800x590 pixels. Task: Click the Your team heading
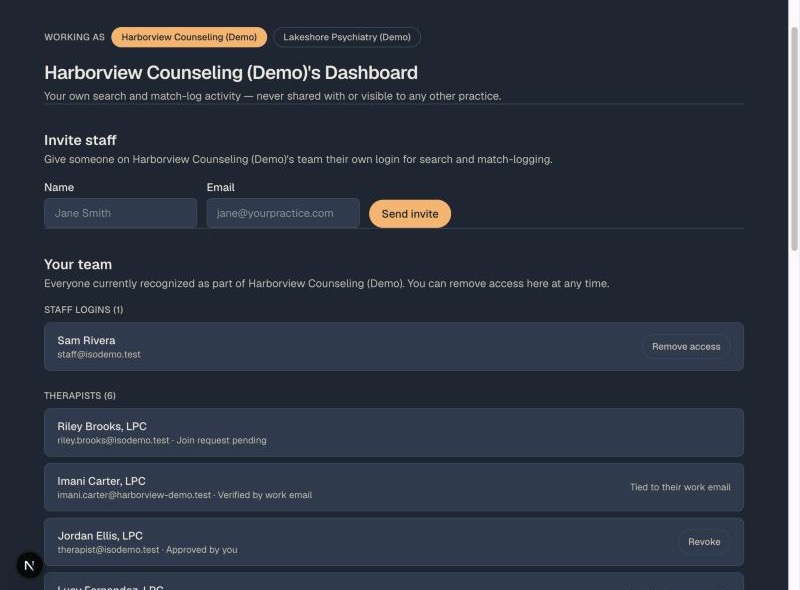click(78, 264)
